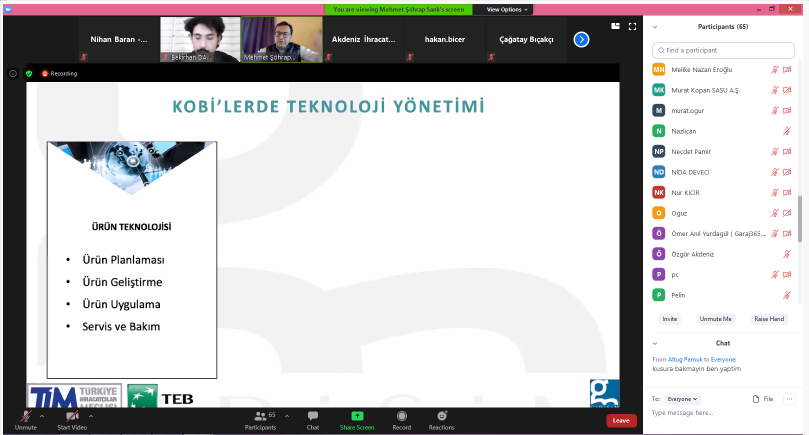Start Video using the camera icon
Viewport: 809px width, 435px height.
coord(71,416)
